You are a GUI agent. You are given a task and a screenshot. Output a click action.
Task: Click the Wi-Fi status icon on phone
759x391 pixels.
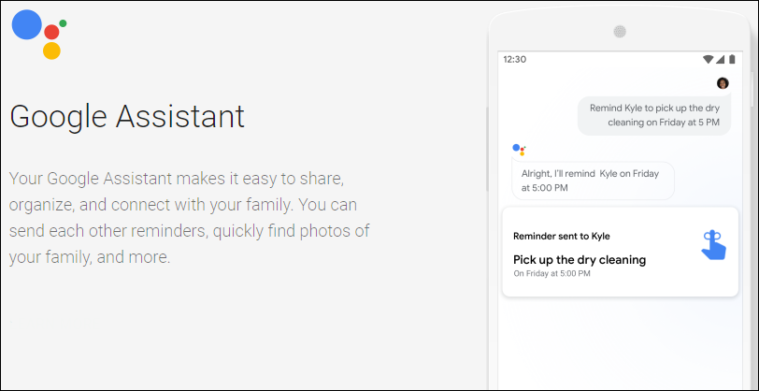(x=708, y=60)
